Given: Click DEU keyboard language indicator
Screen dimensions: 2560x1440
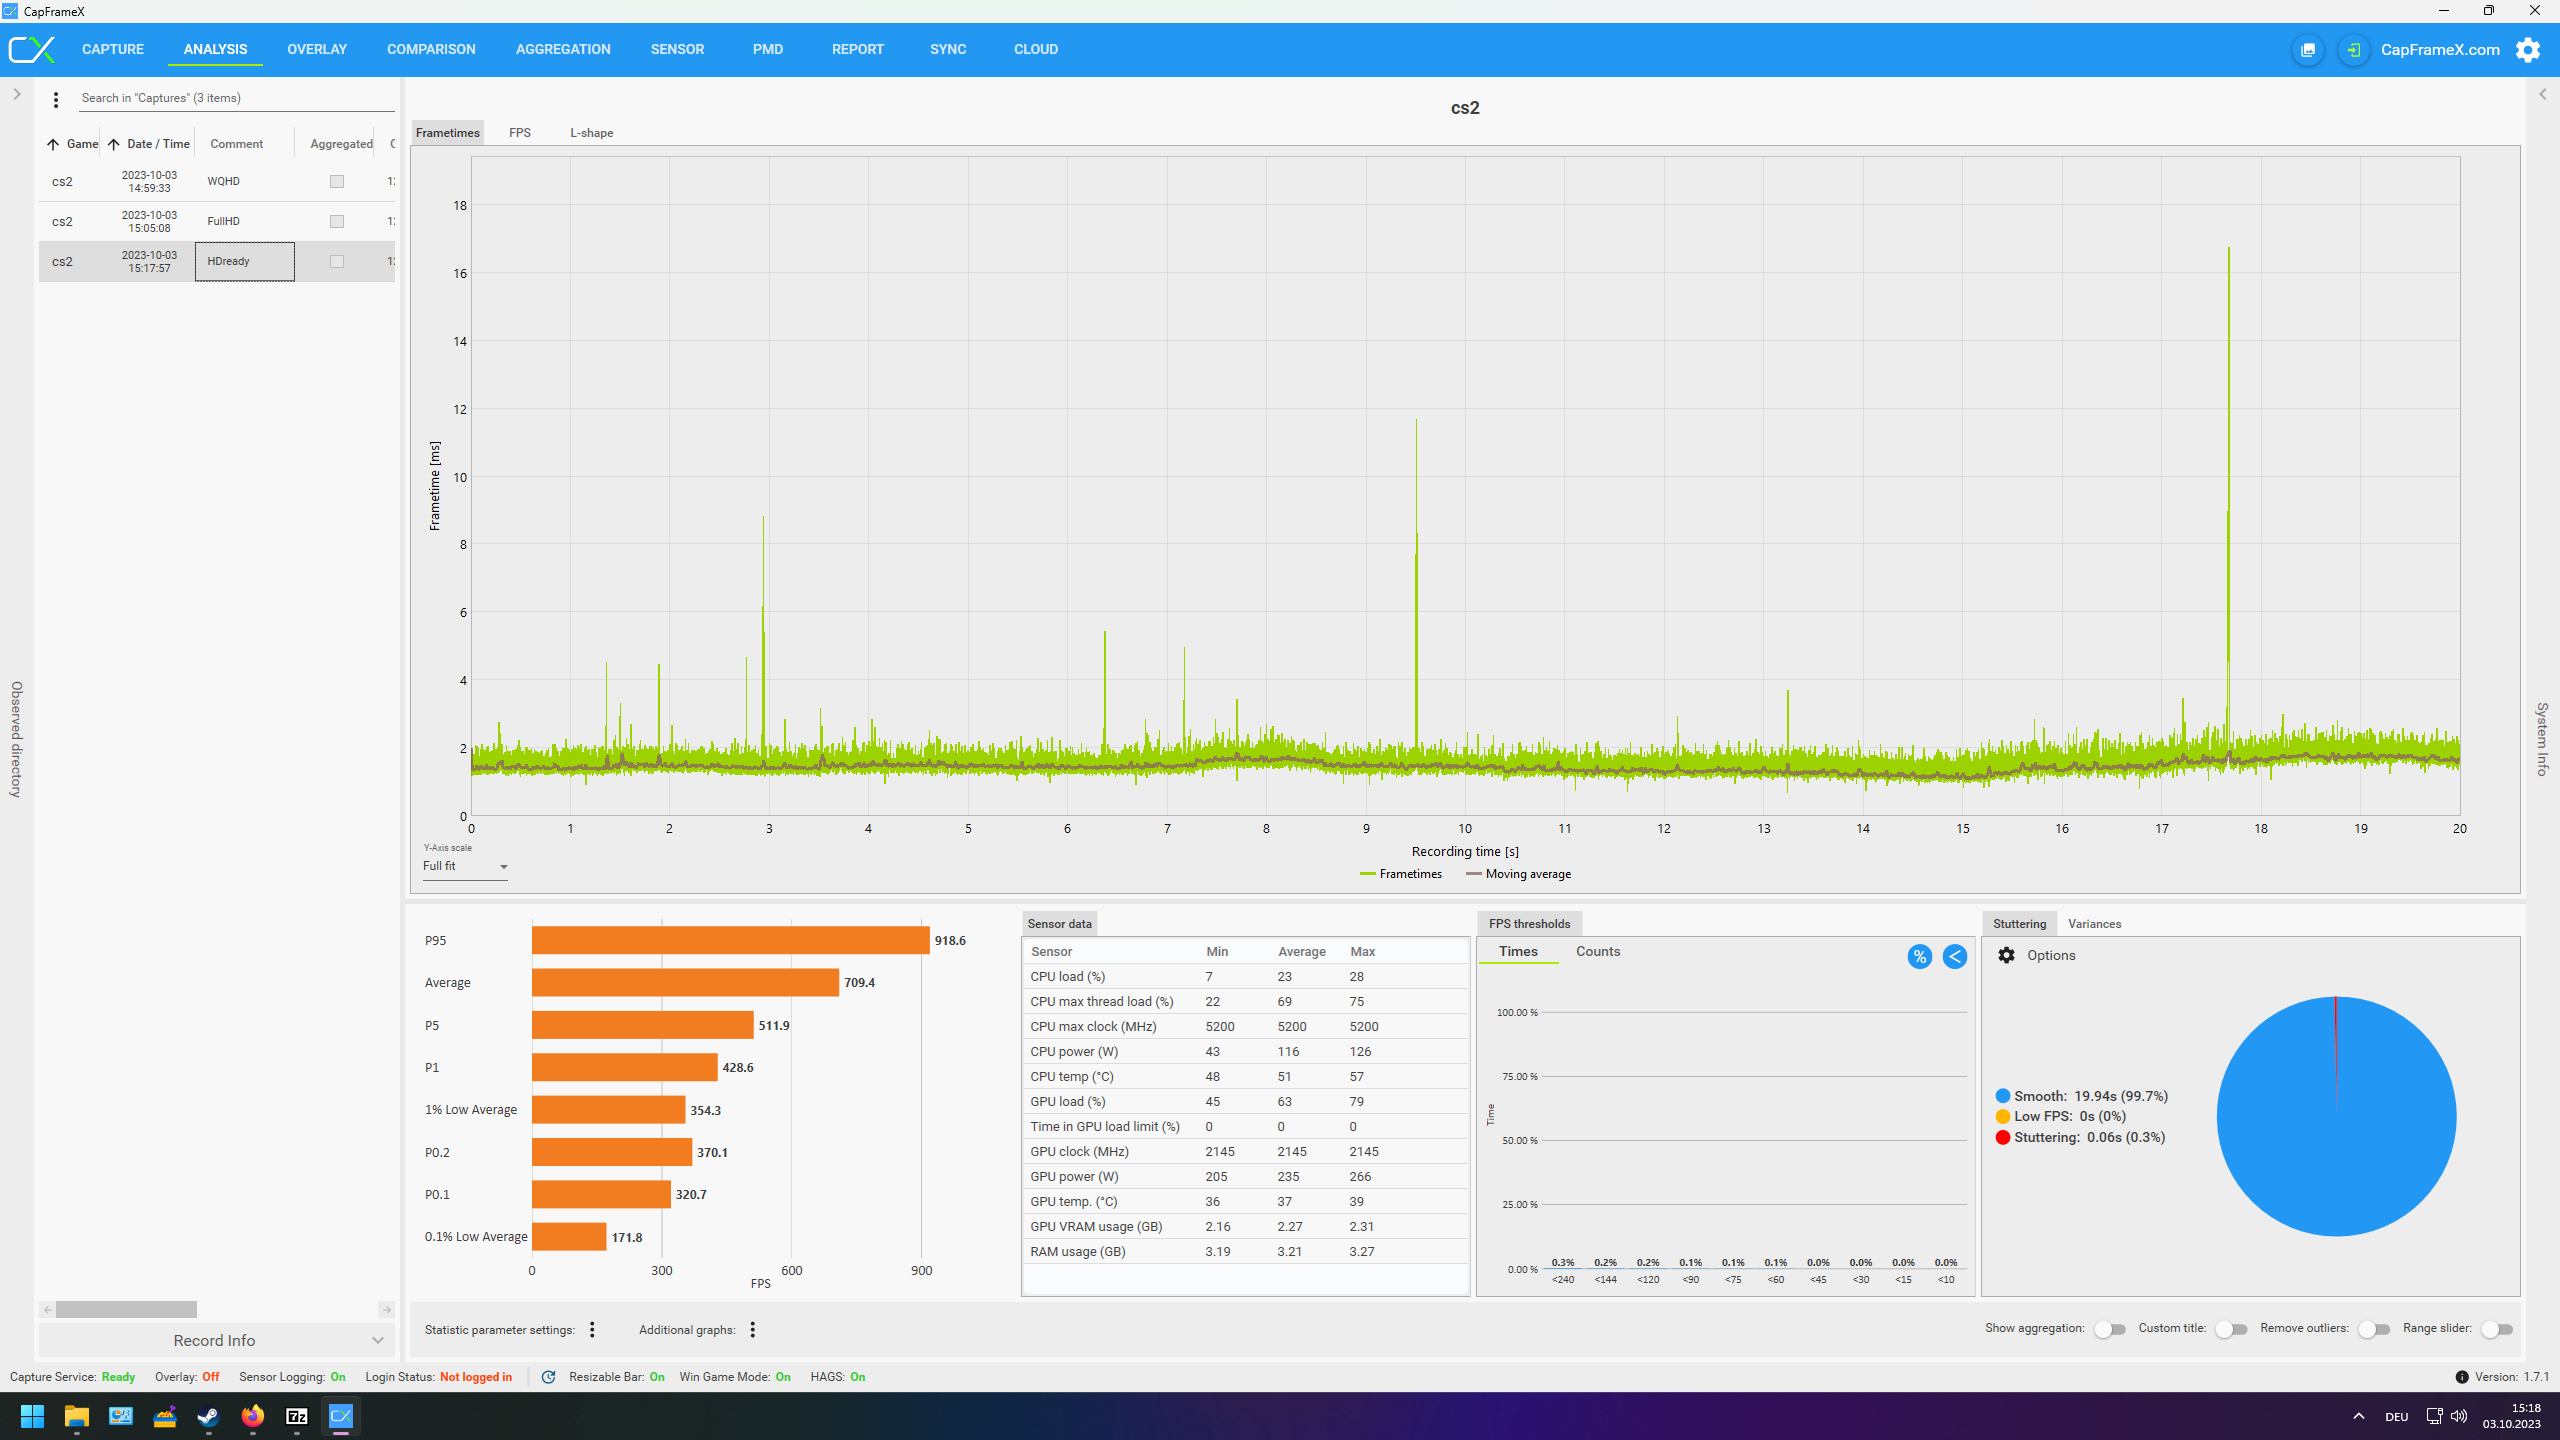Looking at the screenshot, I should point(2397,1416).
